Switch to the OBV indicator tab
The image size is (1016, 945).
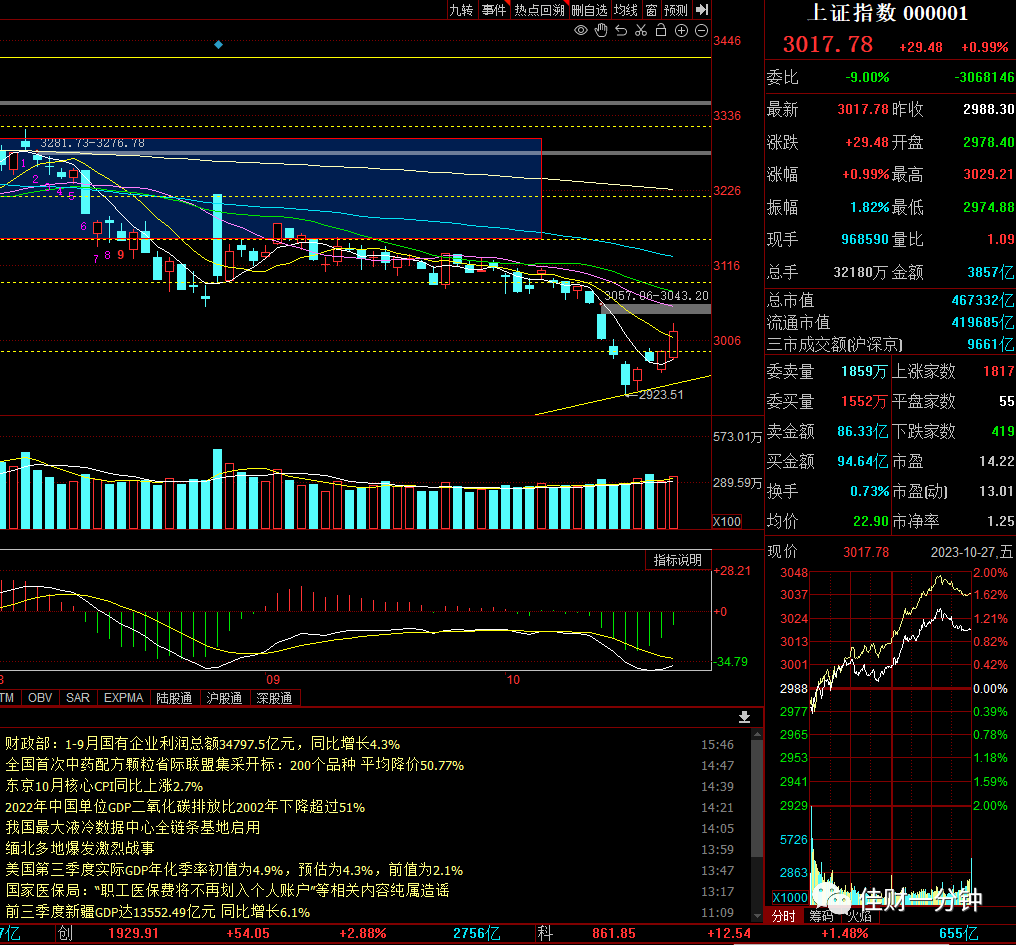tap(40, 698)
